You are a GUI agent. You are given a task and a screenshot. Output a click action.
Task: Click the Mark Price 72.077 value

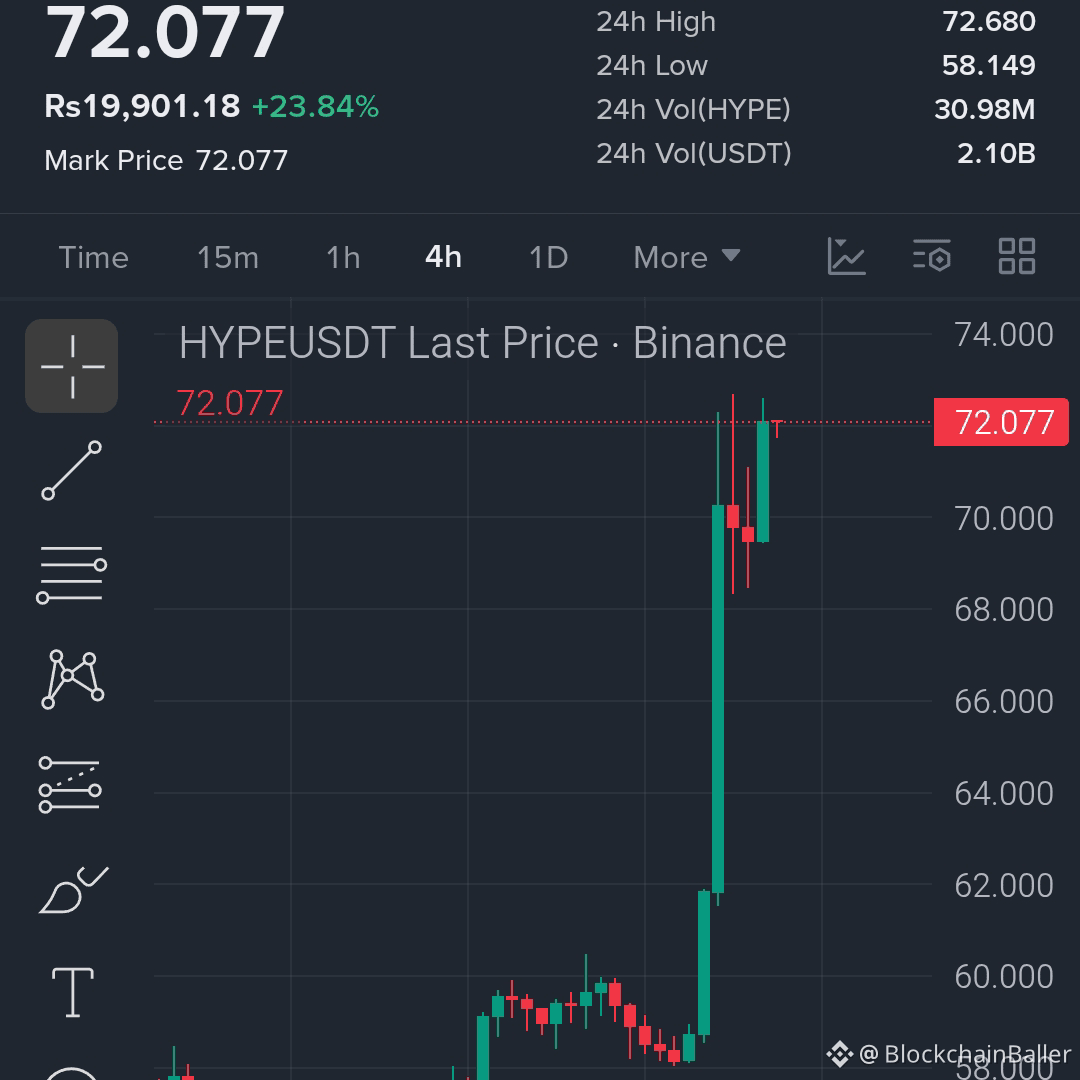pos(242,160)
